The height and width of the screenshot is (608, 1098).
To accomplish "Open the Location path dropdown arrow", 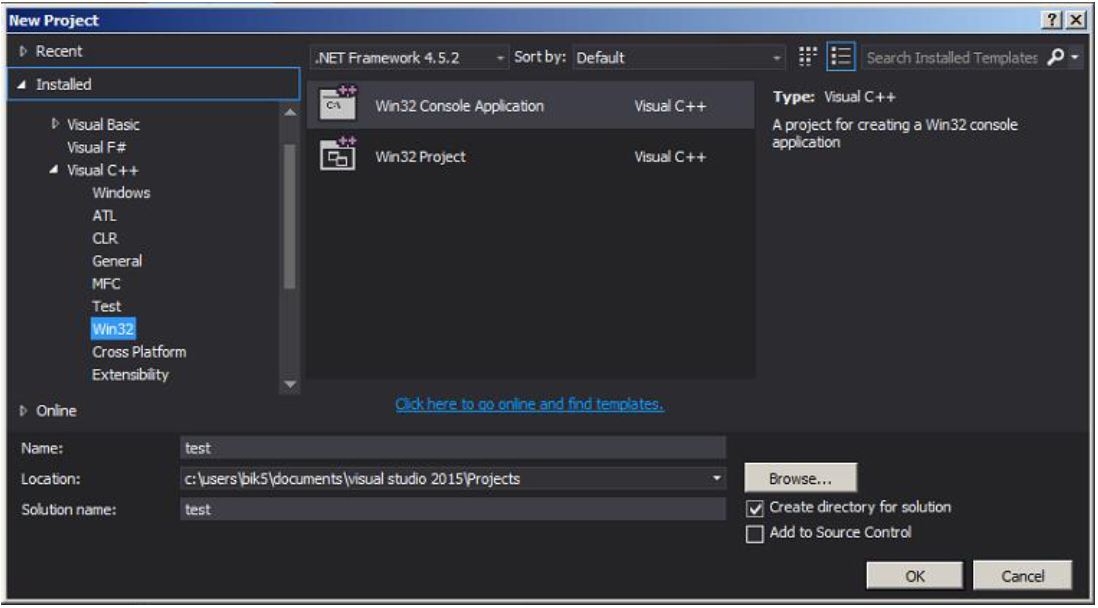I will coord(716,478).
